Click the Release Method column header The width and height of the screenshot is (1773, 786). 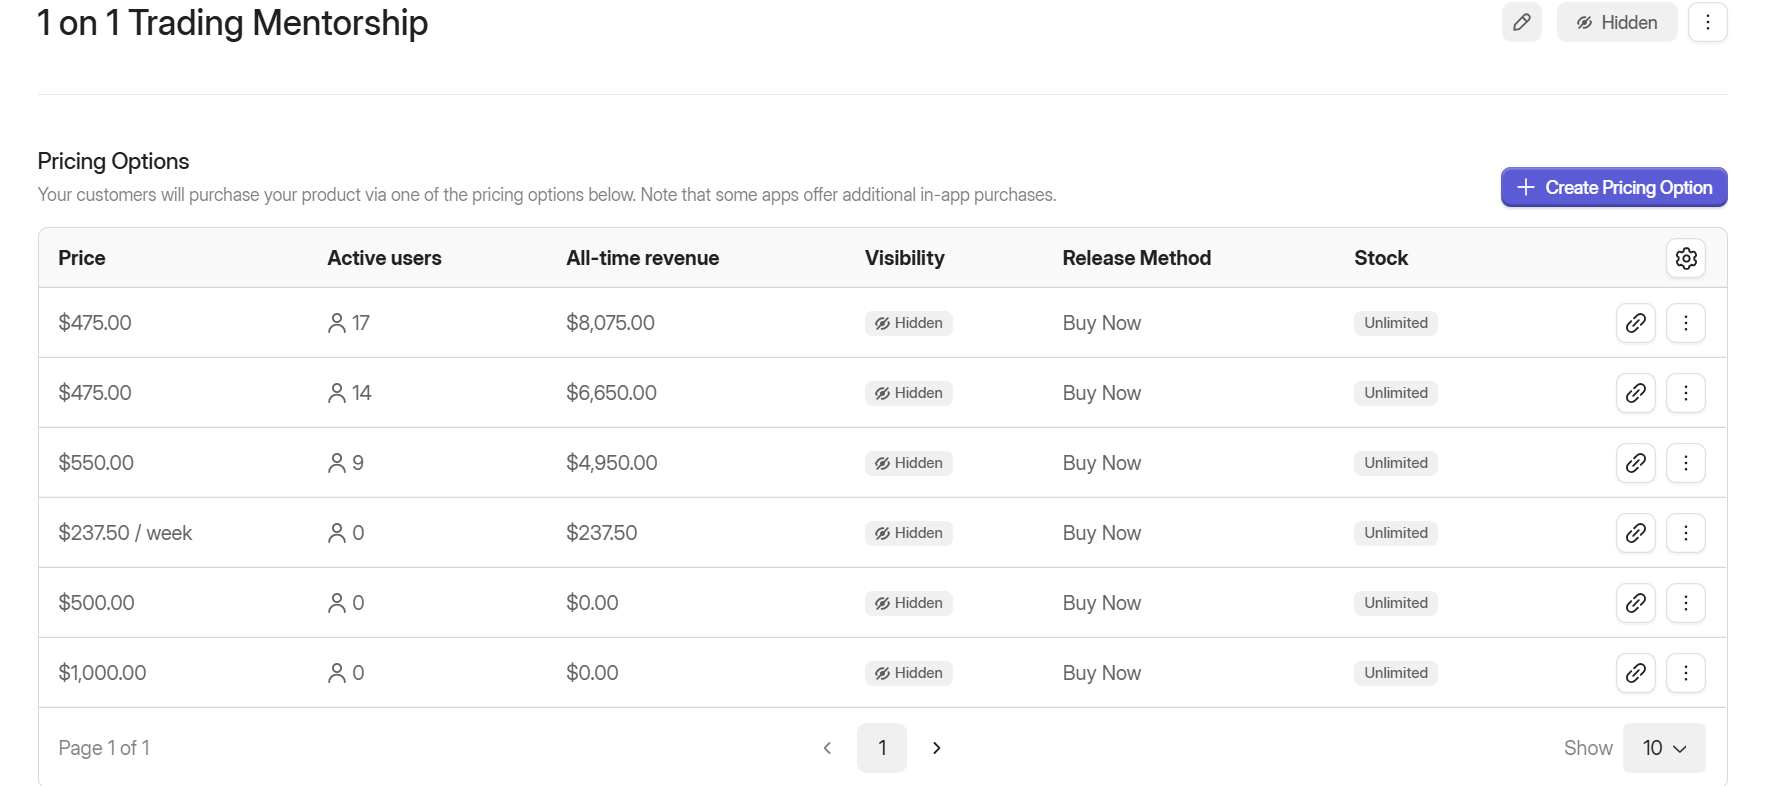(x=1136, y=258)
